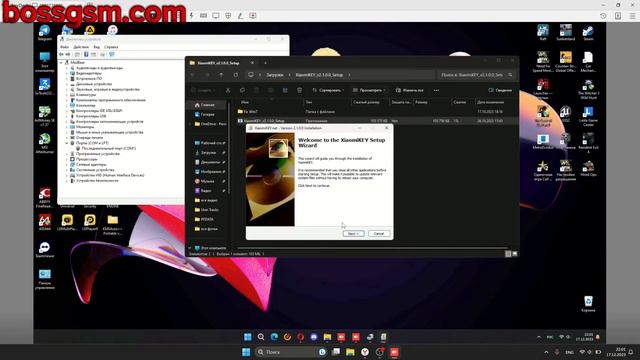This screenshot has height=360, width=640.
Task: Open the TeamViewer desktop icon
Action: click(x=44, y=250)
